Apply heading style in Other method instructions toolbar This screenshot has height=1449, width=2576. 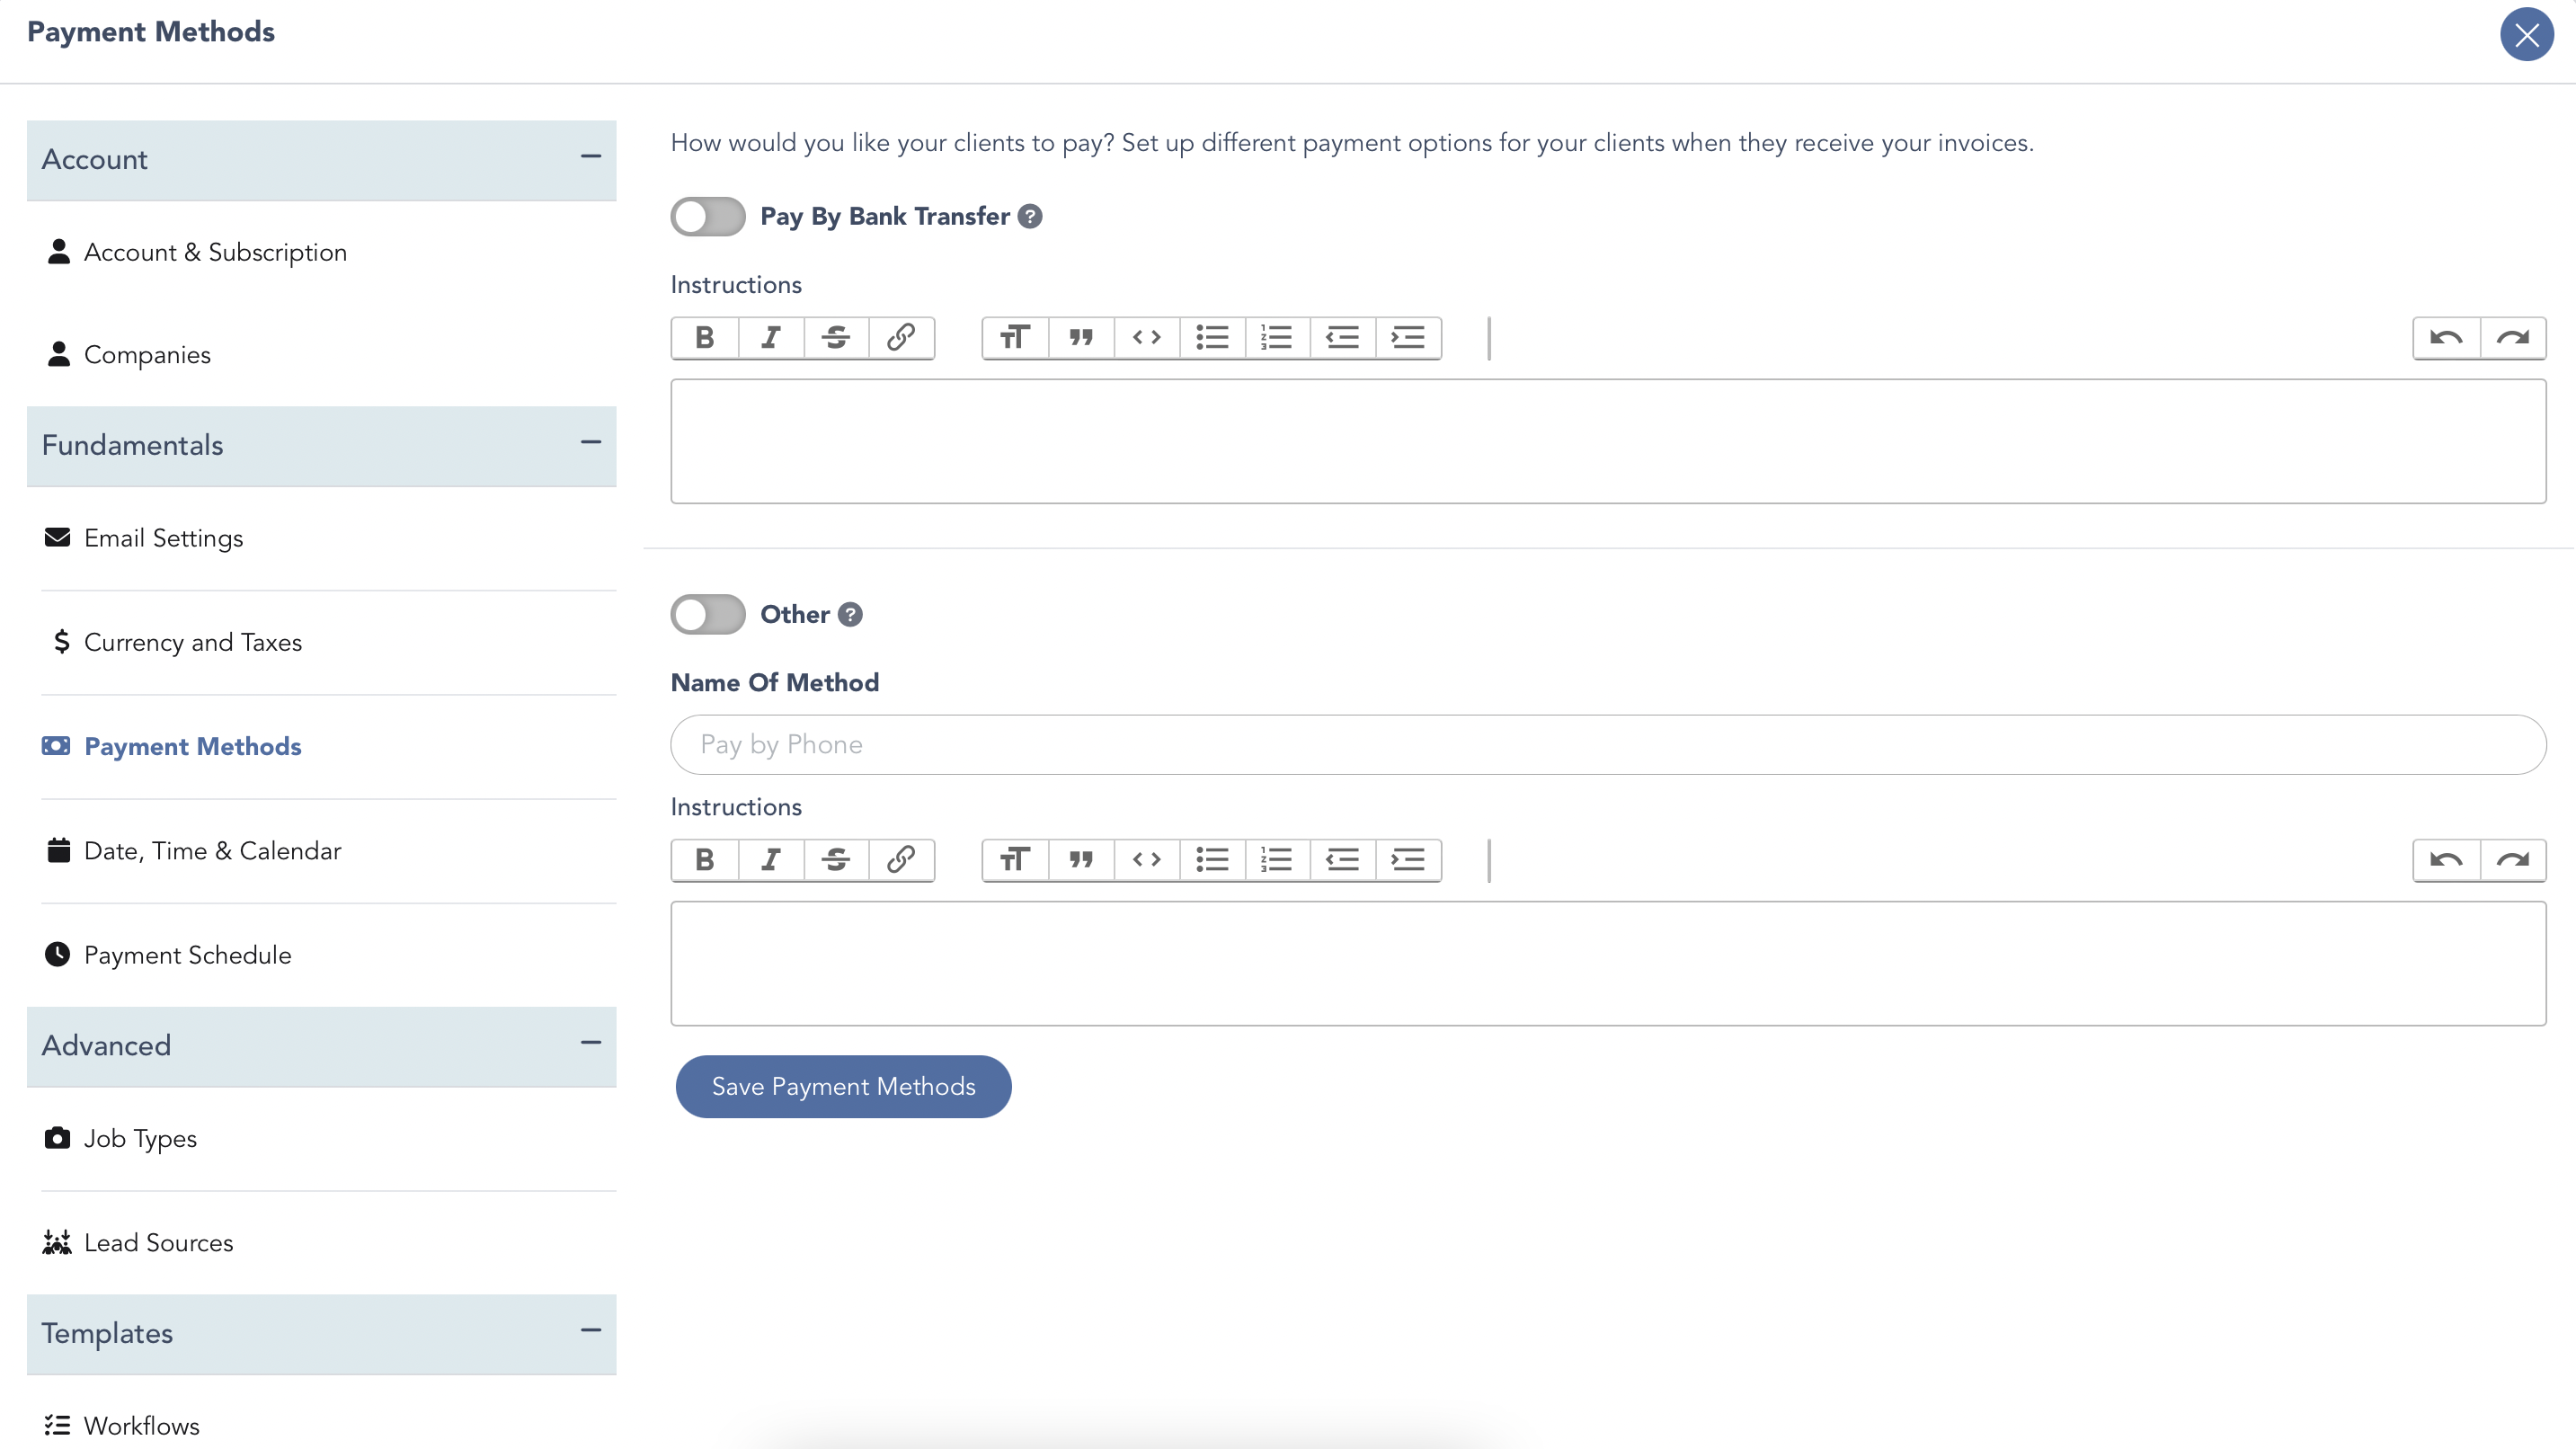[x=1015, y=860]
